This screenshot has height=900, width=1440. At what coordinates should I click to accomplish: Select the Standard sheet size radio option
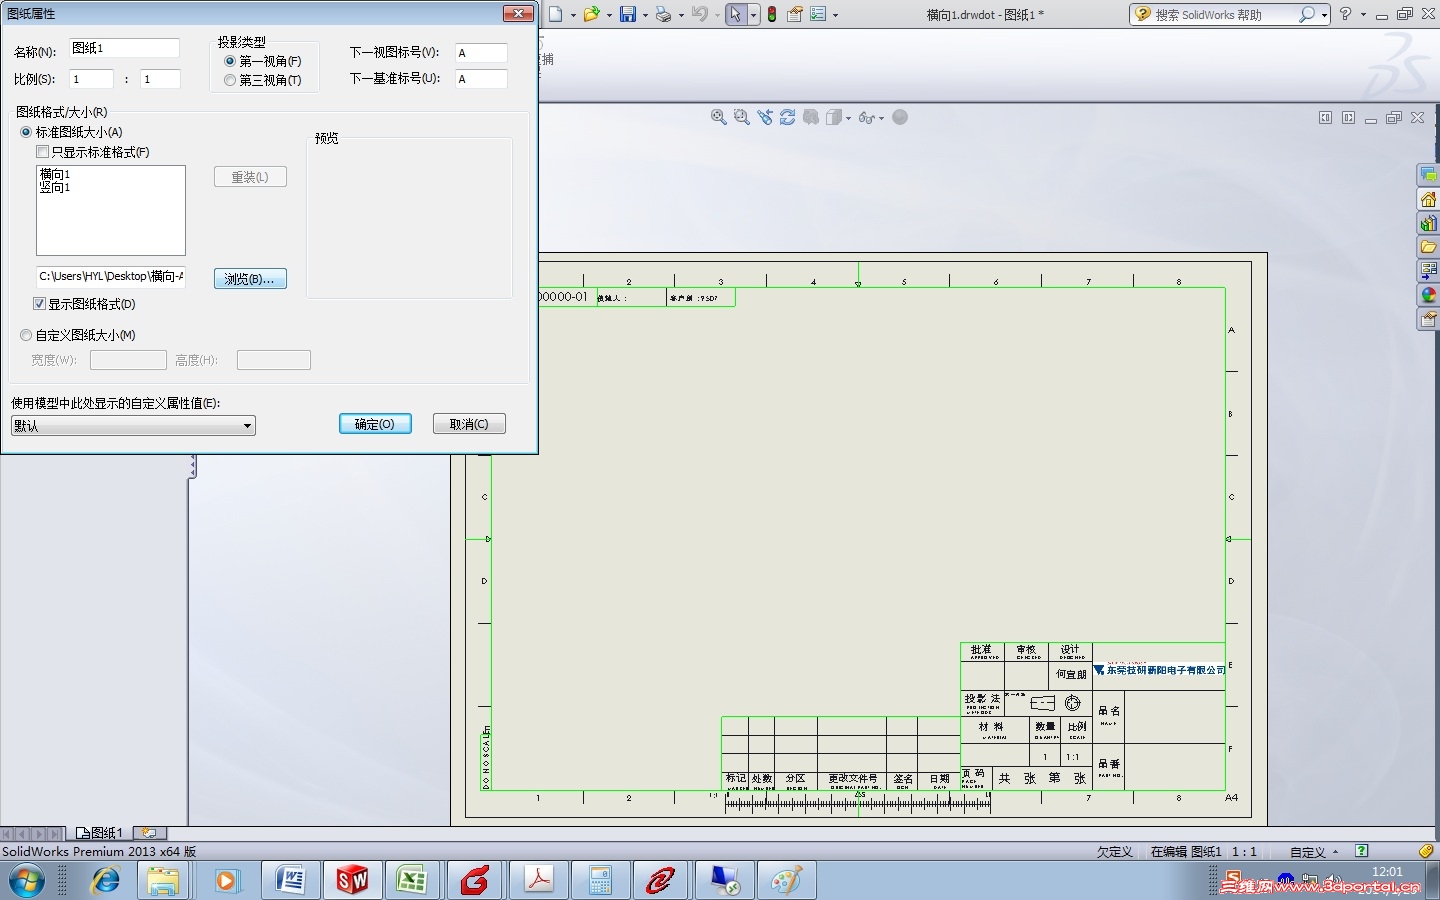(26, 132)
